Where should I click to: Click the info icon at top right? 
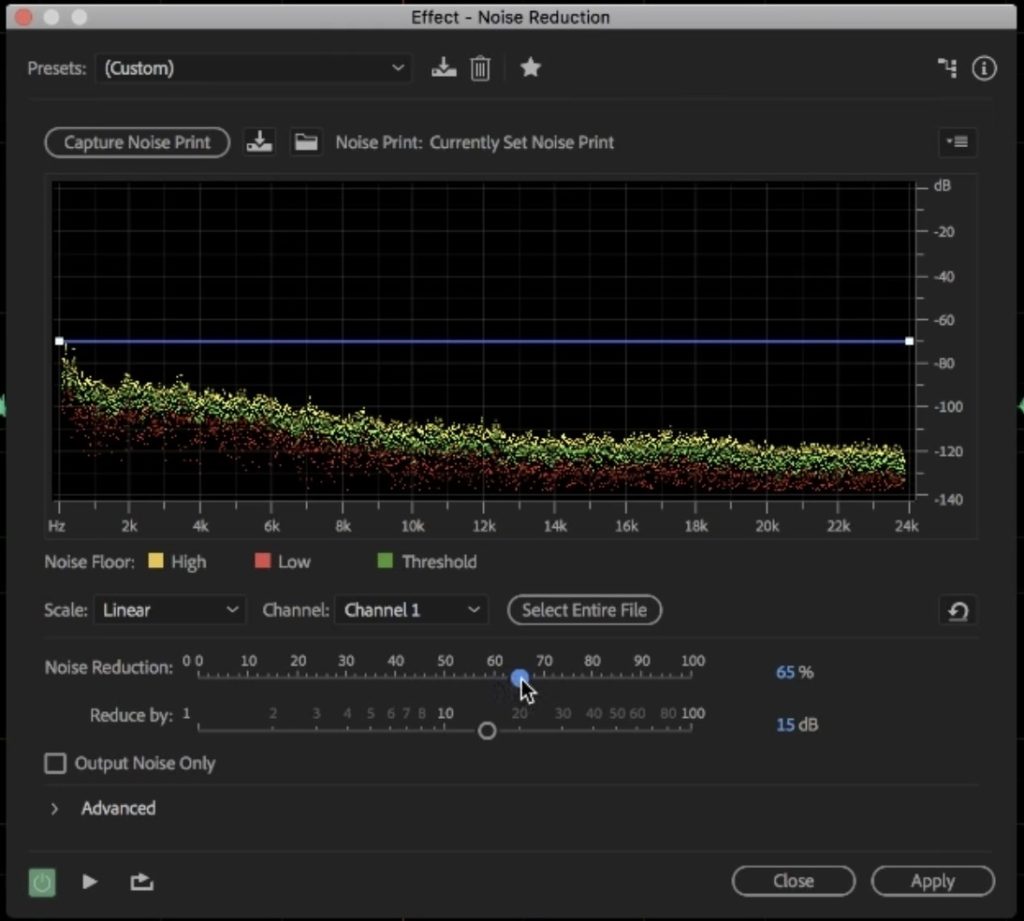pyautogui.click(x=984, y=68)
